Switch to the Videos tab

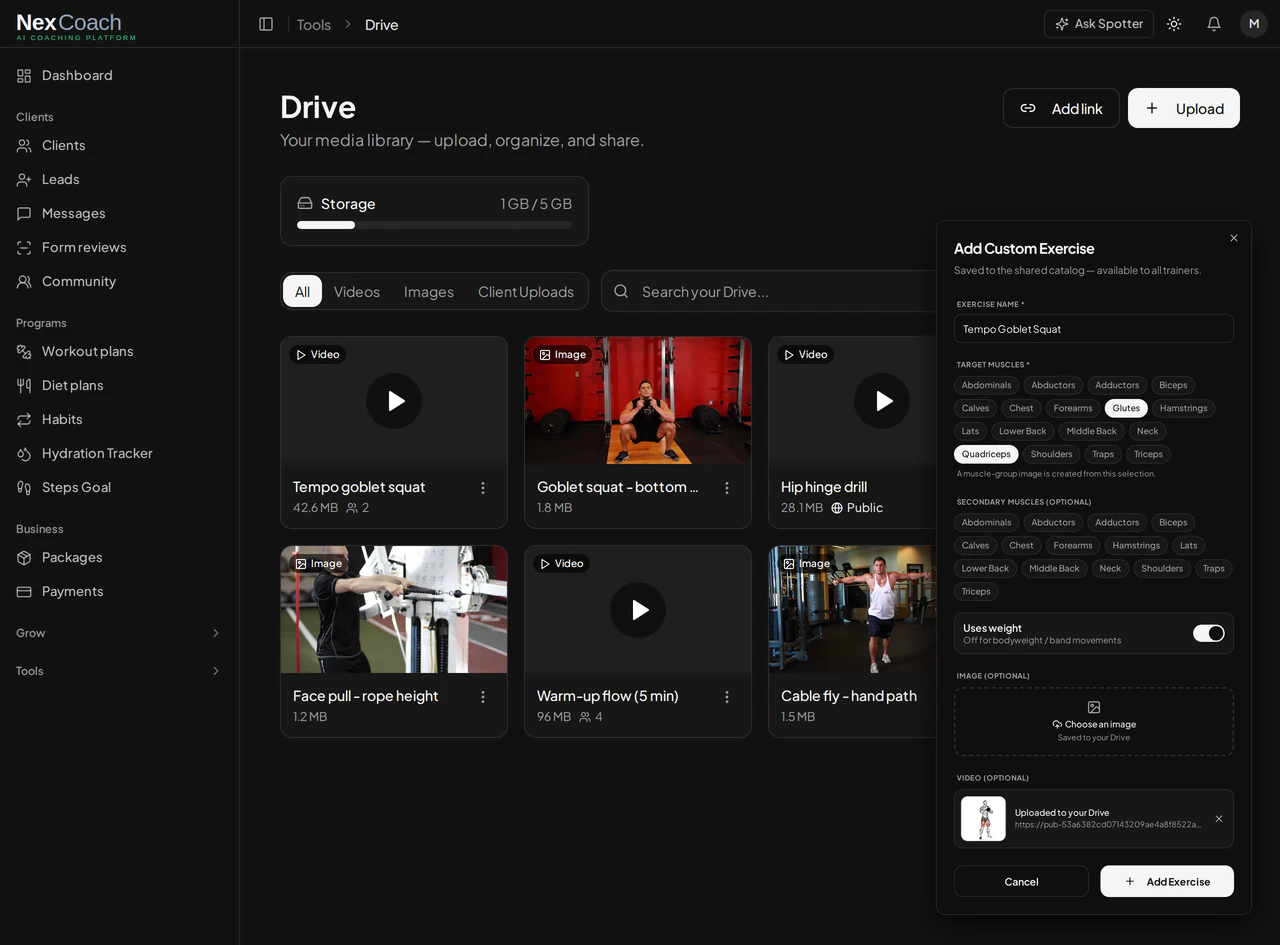[x=357, y=291]
